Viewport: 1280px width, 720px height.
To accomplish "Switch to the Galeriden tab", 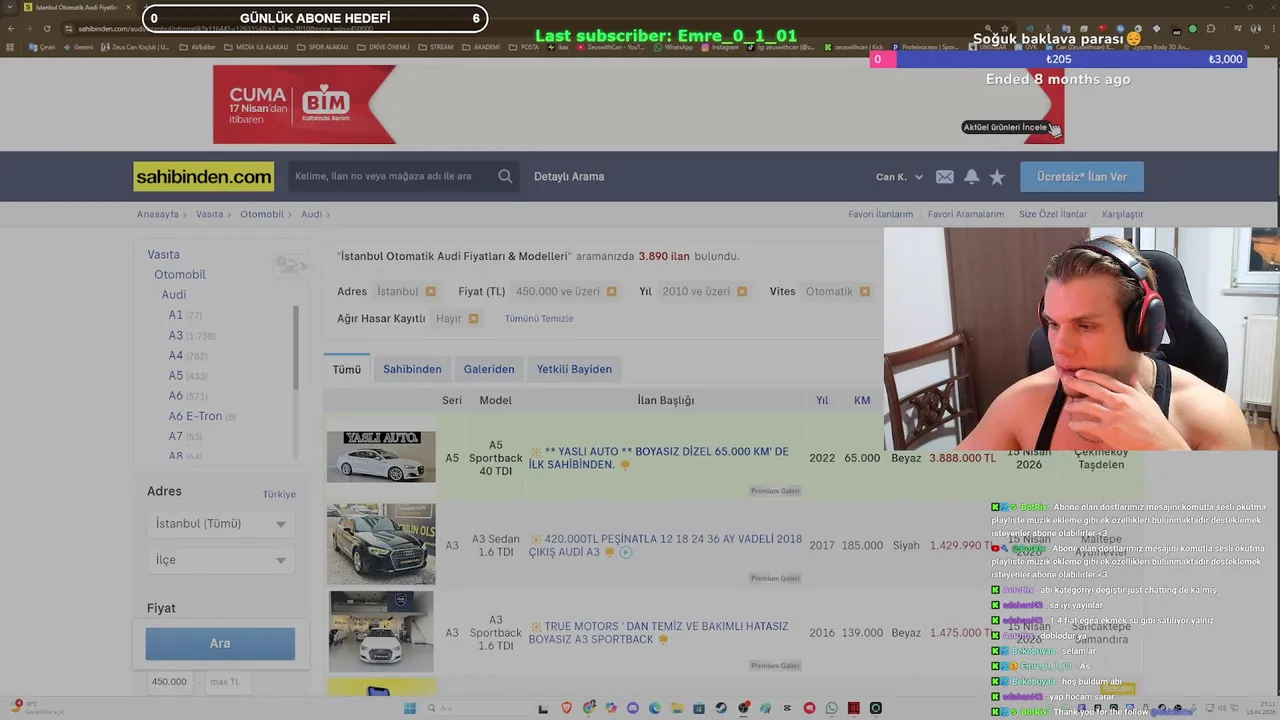I will [489, 369].
